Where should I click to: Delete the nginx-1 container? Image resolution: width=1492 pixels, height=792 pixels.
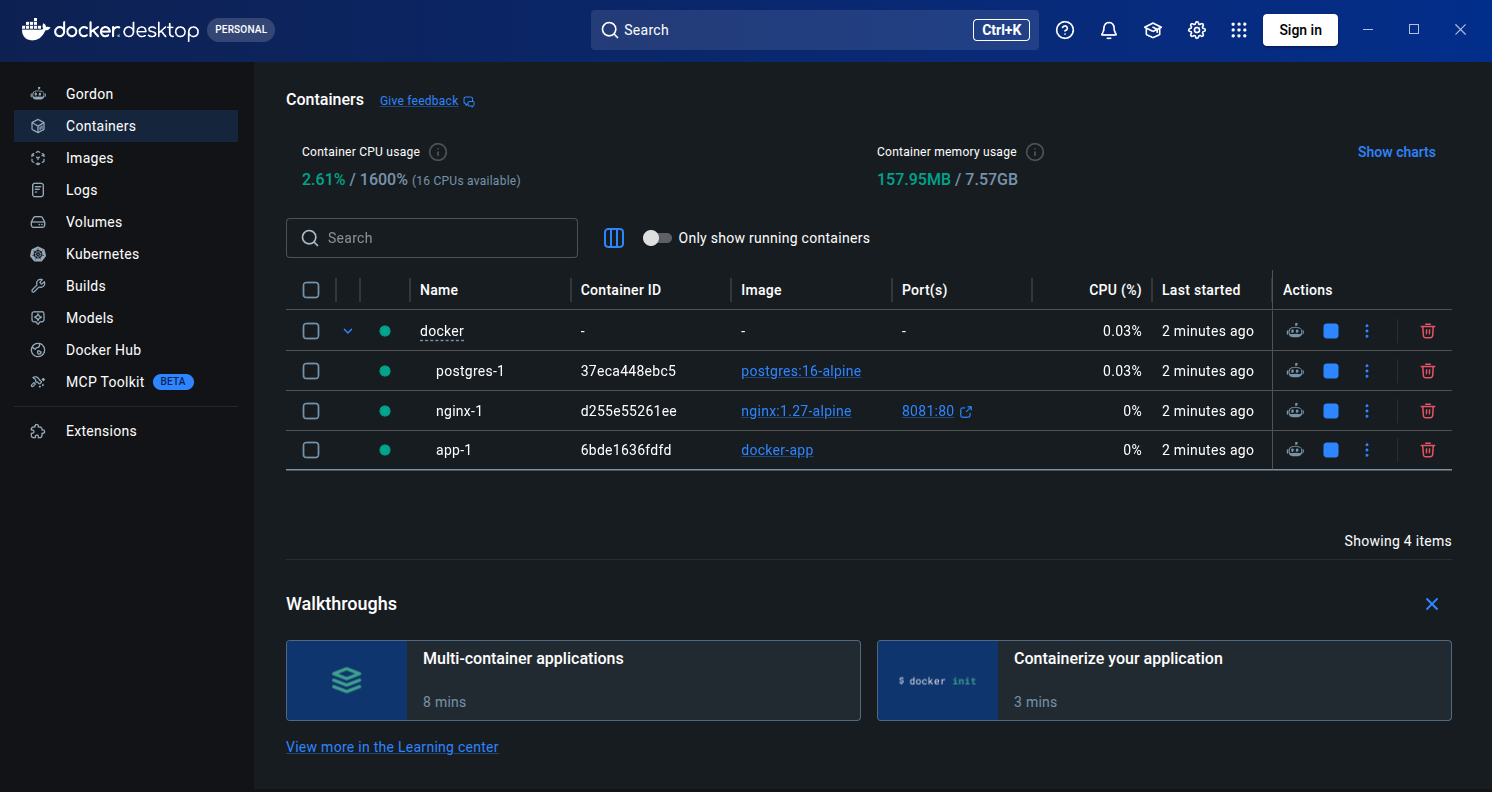point(1428,411)
